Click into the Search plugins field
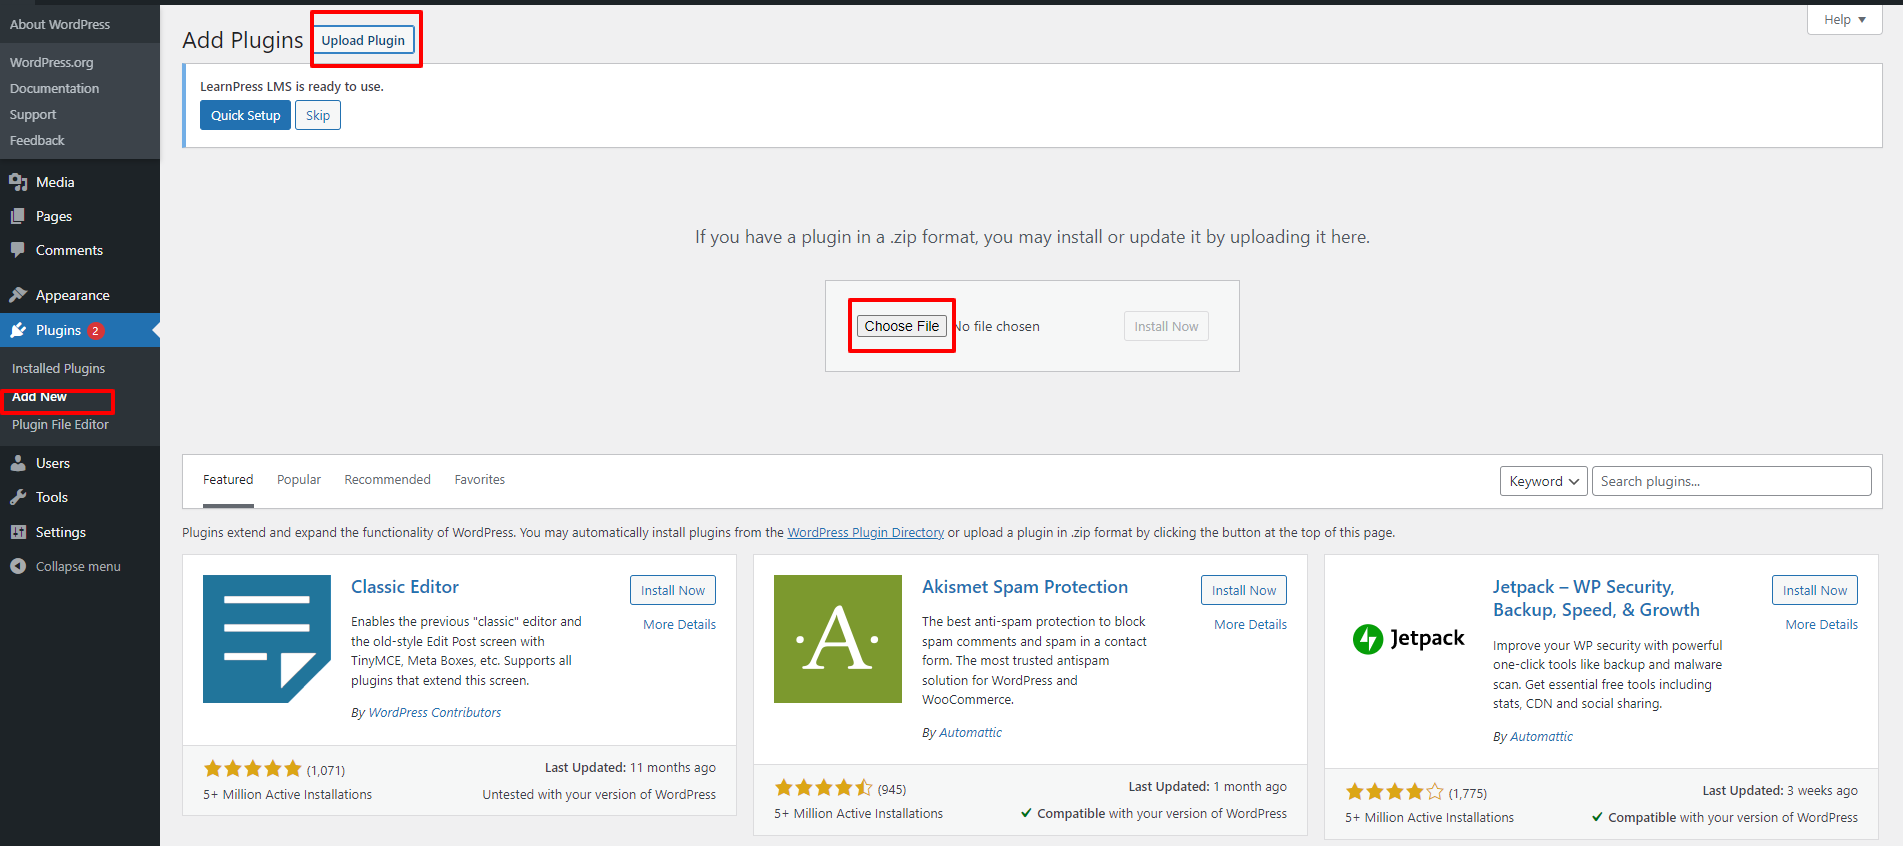Viewport: 1903px width, 846px height. click(1731, 481)
